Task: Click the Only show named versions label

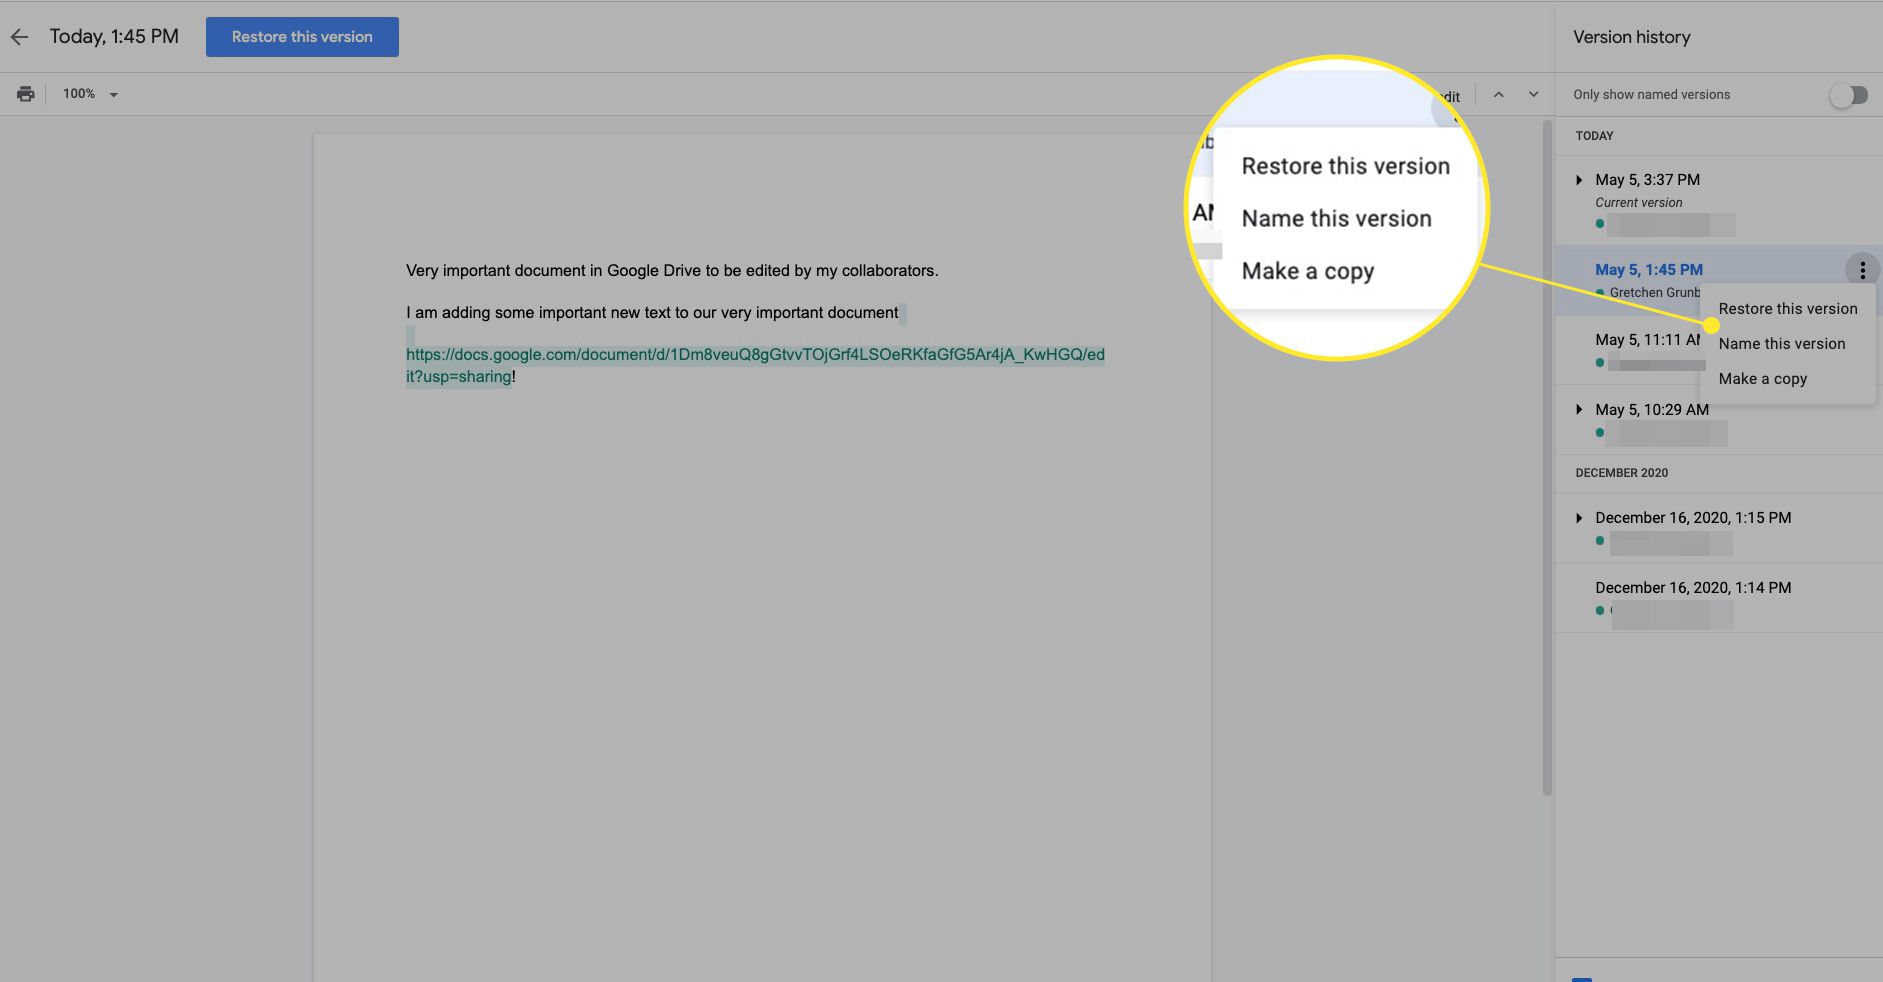Action: 1651,95
